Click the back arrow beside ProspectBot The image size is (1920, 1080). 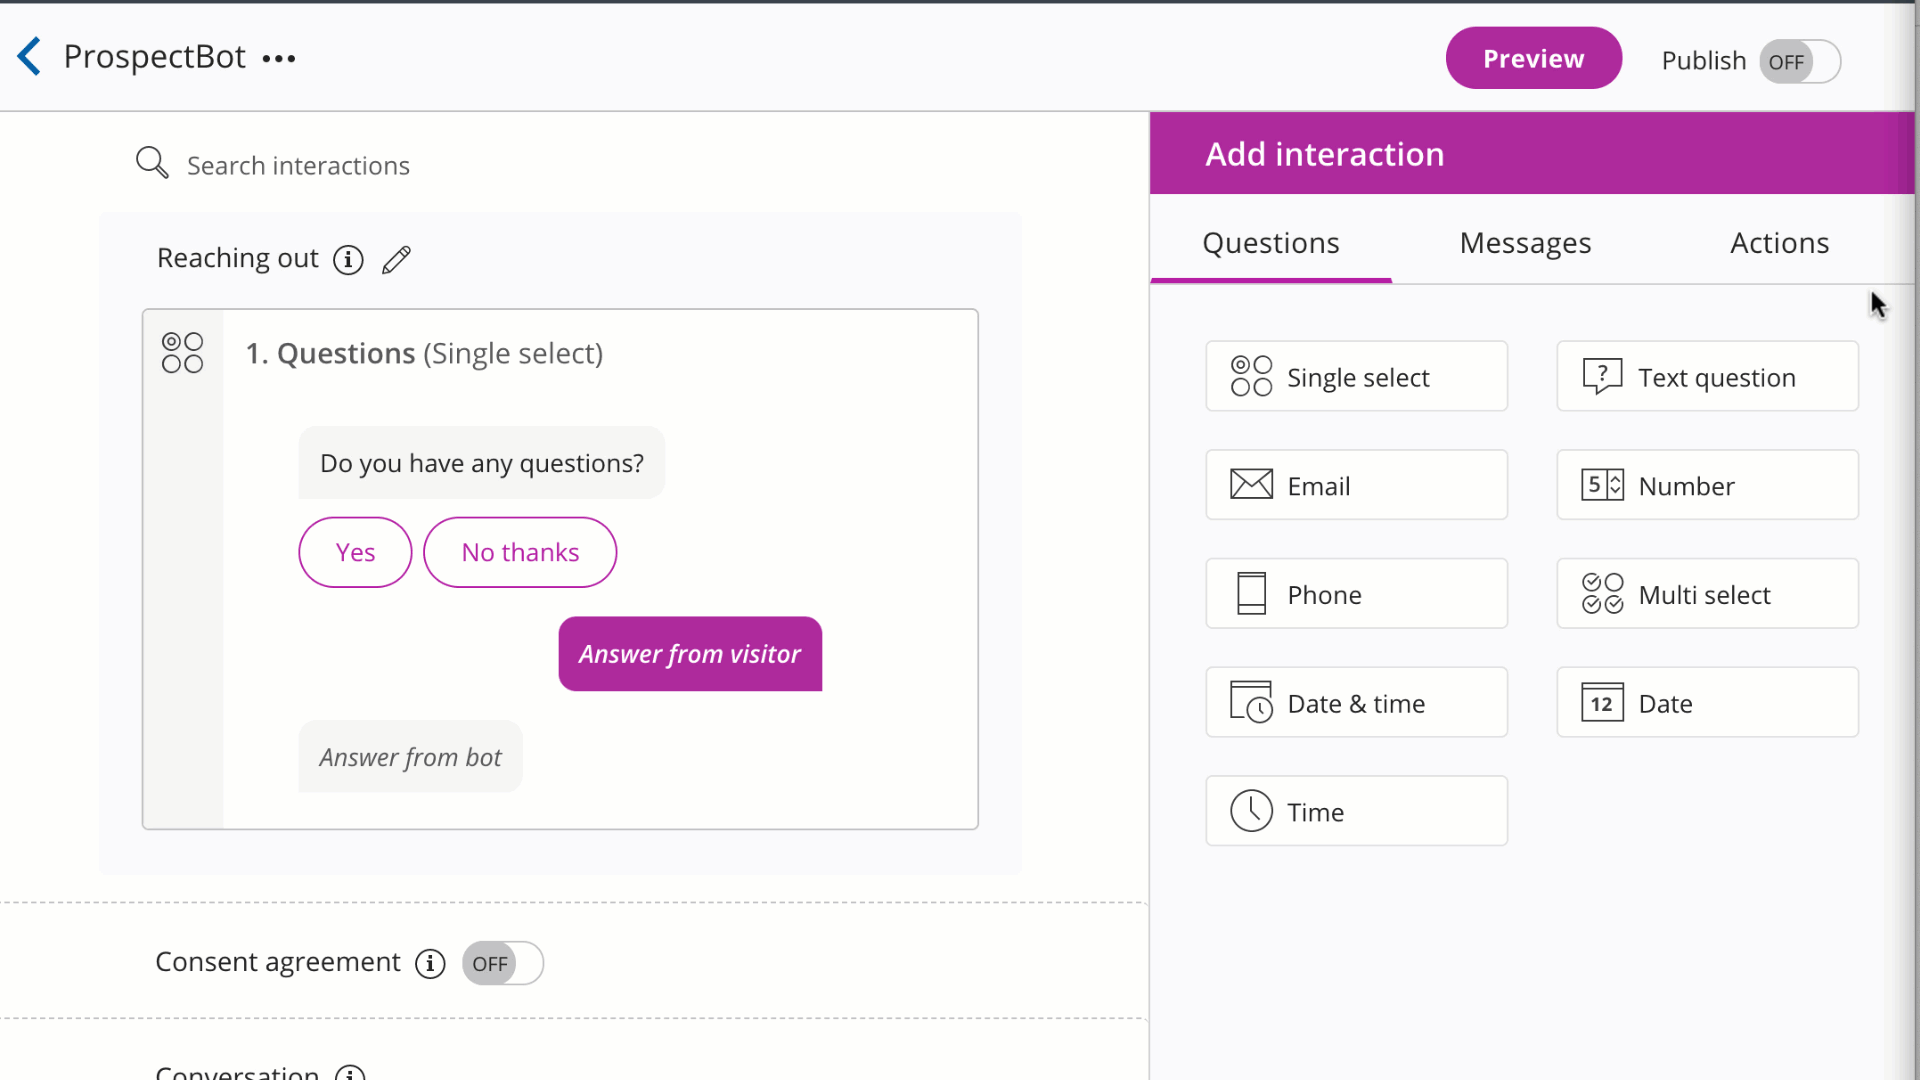point(30,57)
